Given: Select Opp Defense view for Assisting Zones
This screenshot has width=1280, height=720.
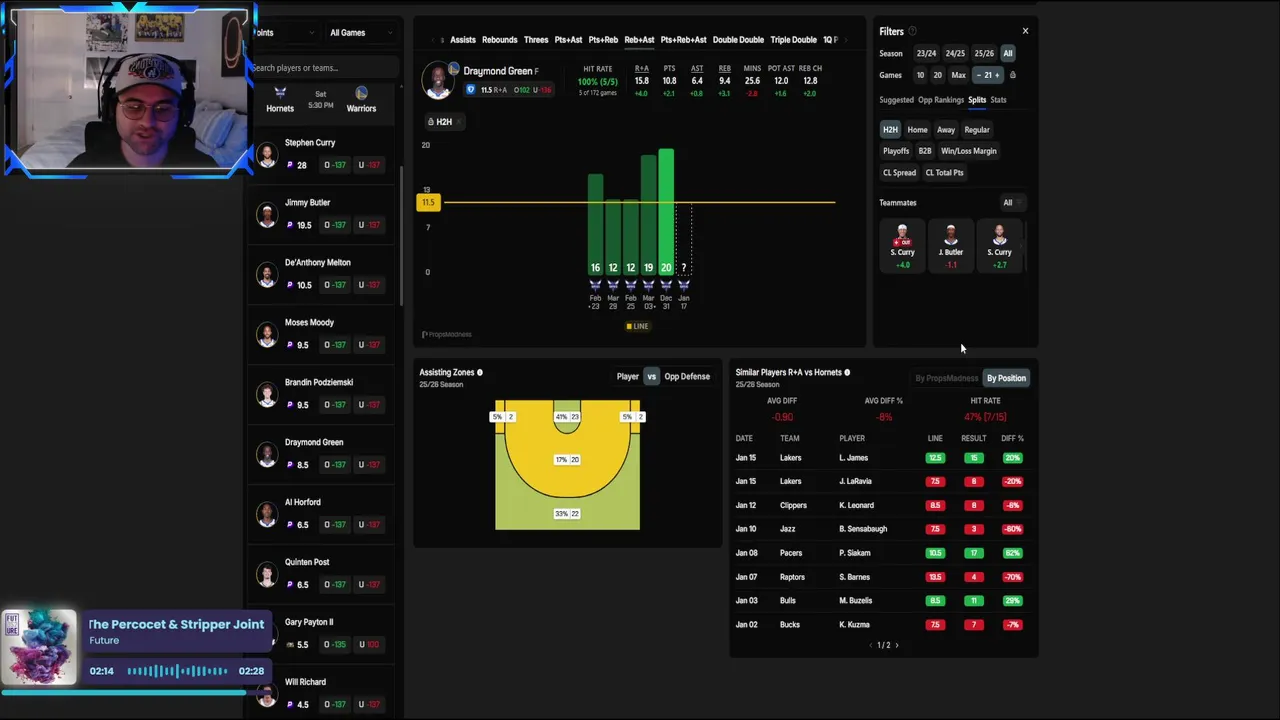Looking at the screenshot, I should pyautogui.click(x=687, y=377).
